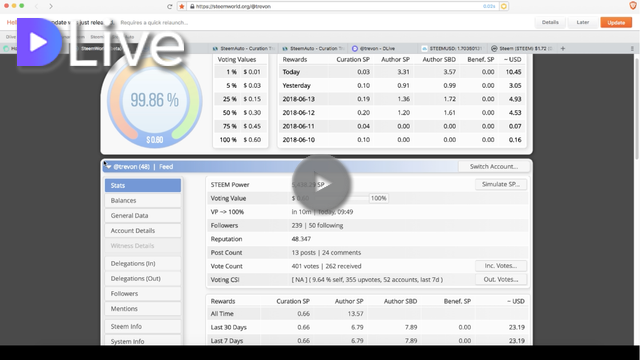Click the 25 % voting value row

coord(240,99)
